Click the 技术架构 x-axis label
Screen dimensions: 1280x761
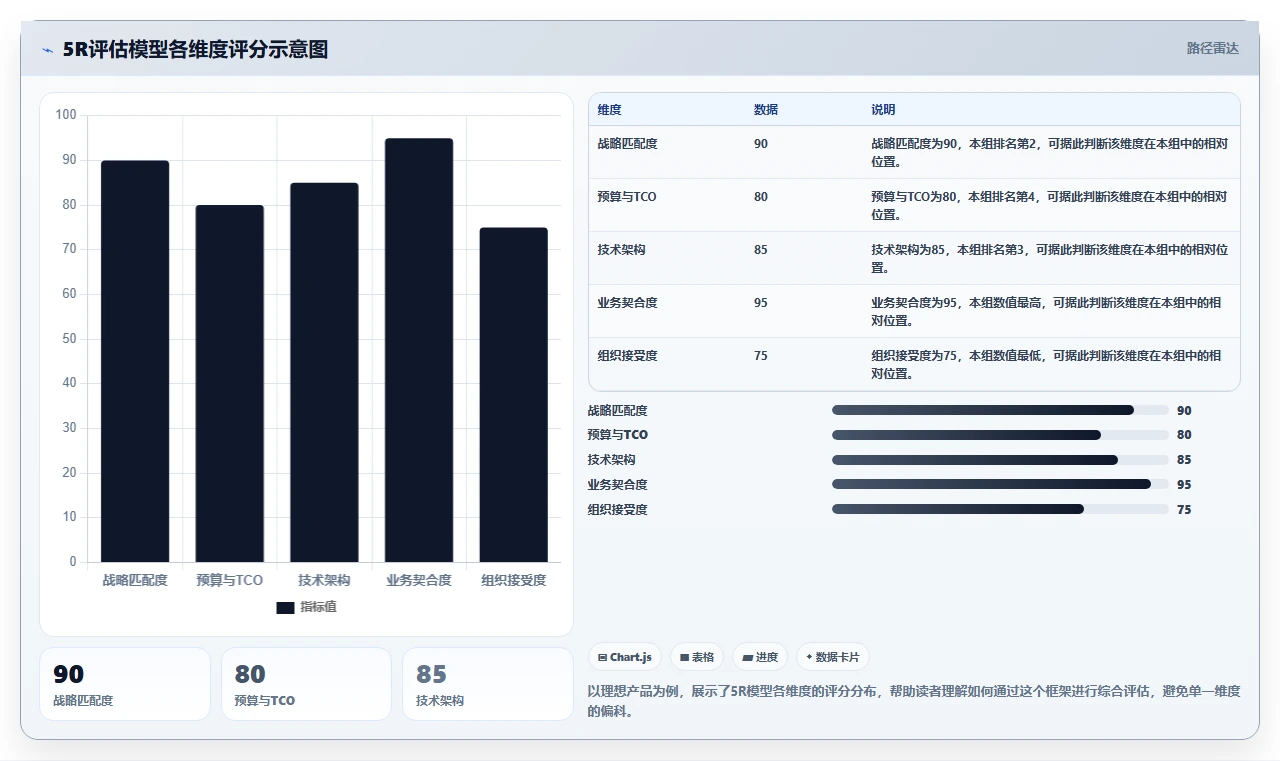[324, 580]
